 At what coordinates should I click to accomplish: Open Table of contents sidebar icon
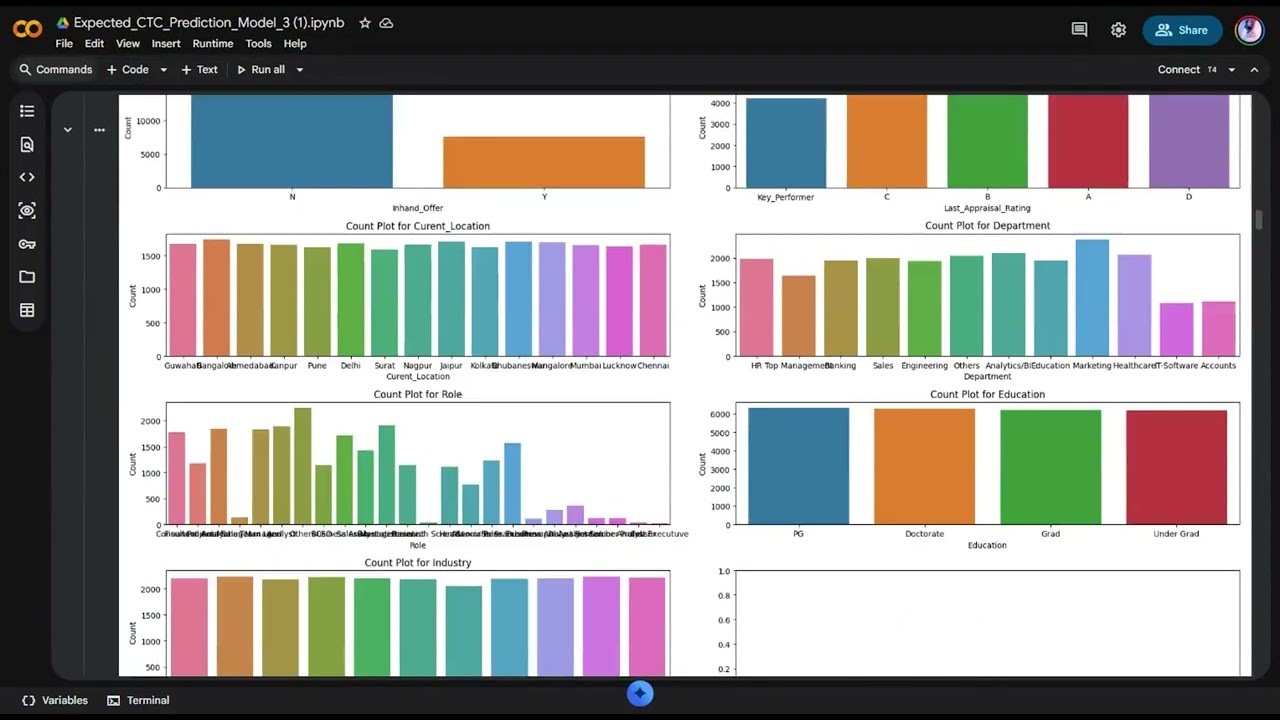tap(27, 111)
